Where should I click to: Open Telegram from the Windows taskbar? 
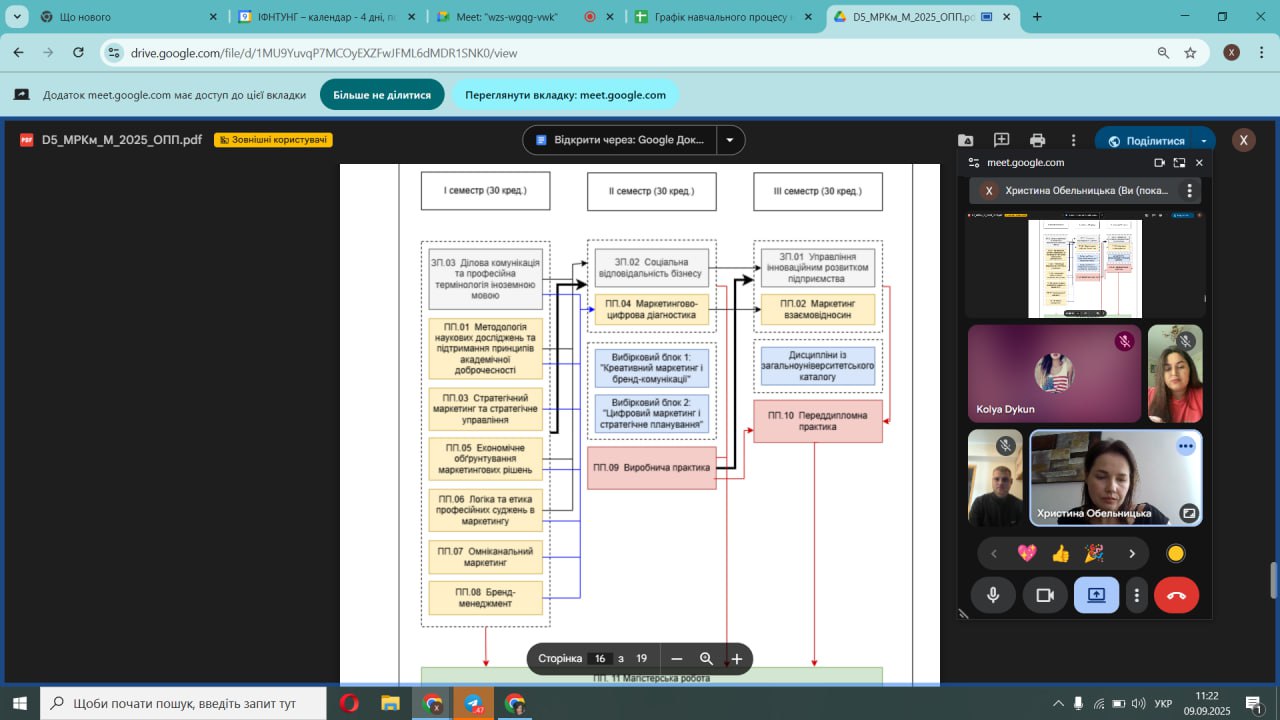473,703
